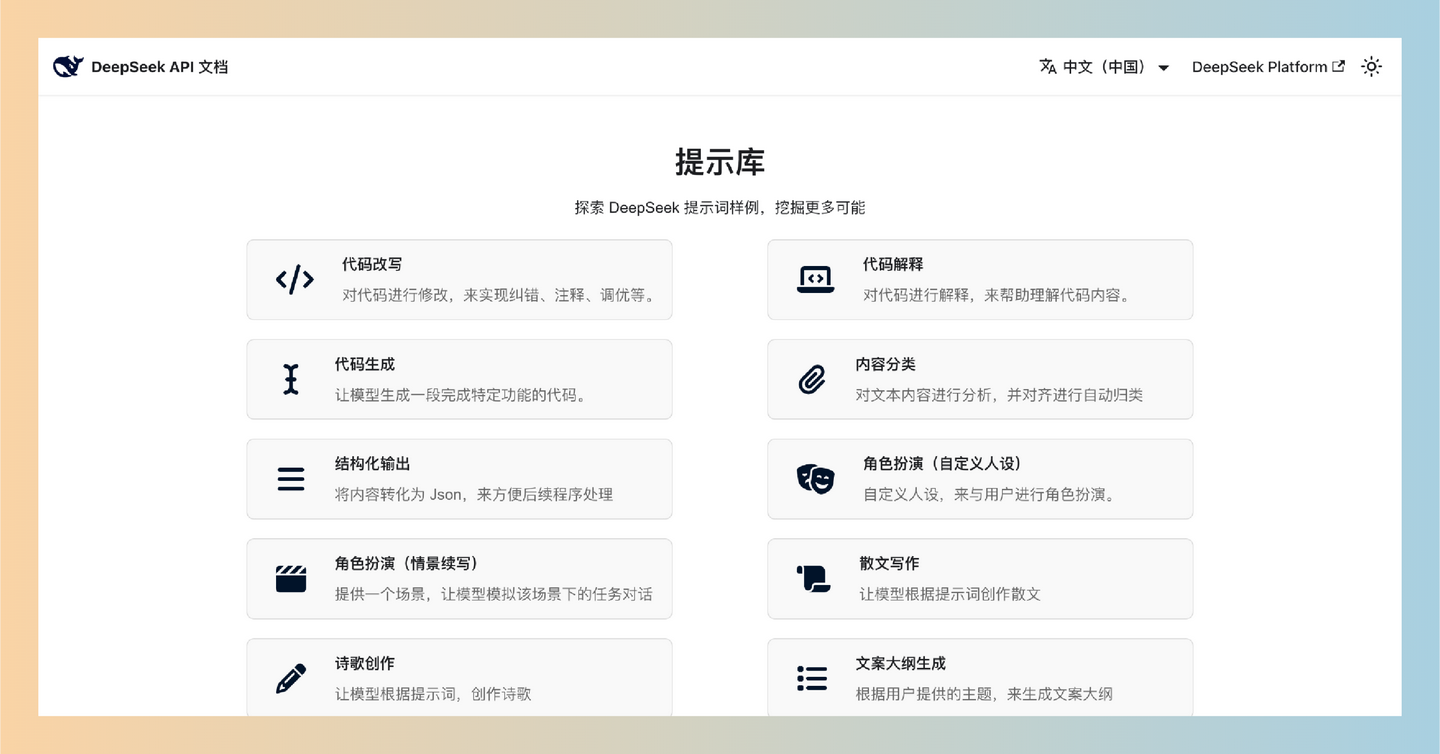The height and width of the screenshot is (754, 1440).
Task: Expand the 中文（中国） language dropdown arrow
Action: (x=1163, y=68)
